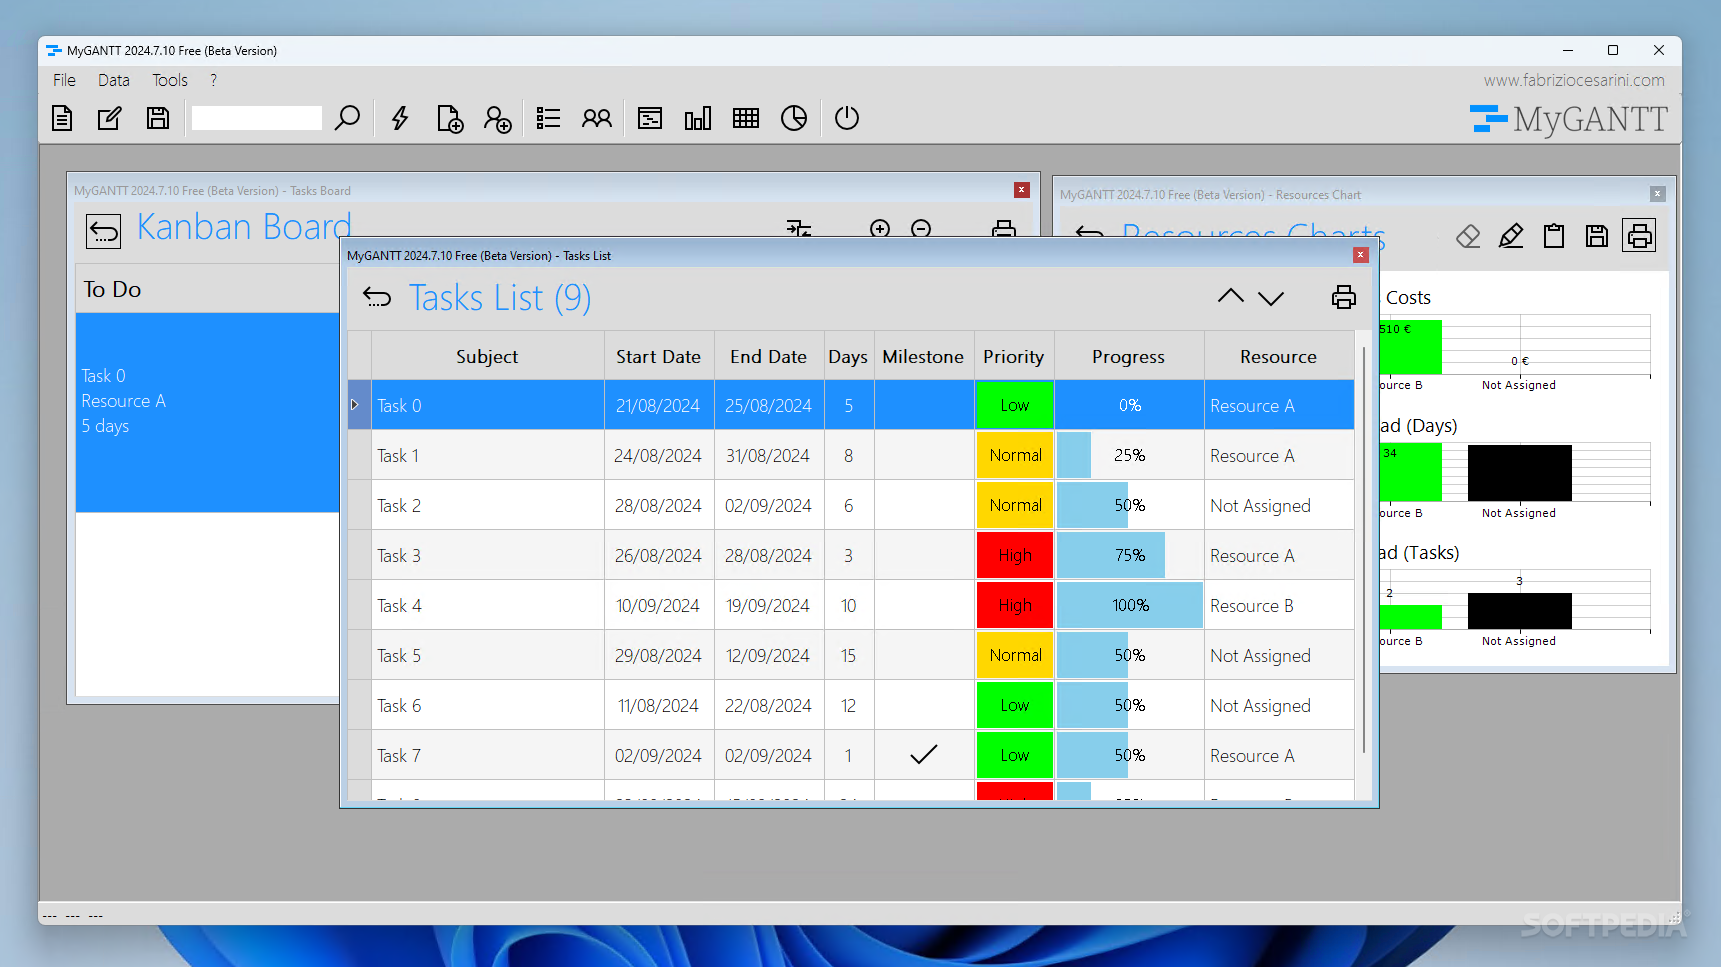Click Task 4 progress bar at 100%
The width and height of the screenshot is (1721, 967).
(x=1129, y=605)
